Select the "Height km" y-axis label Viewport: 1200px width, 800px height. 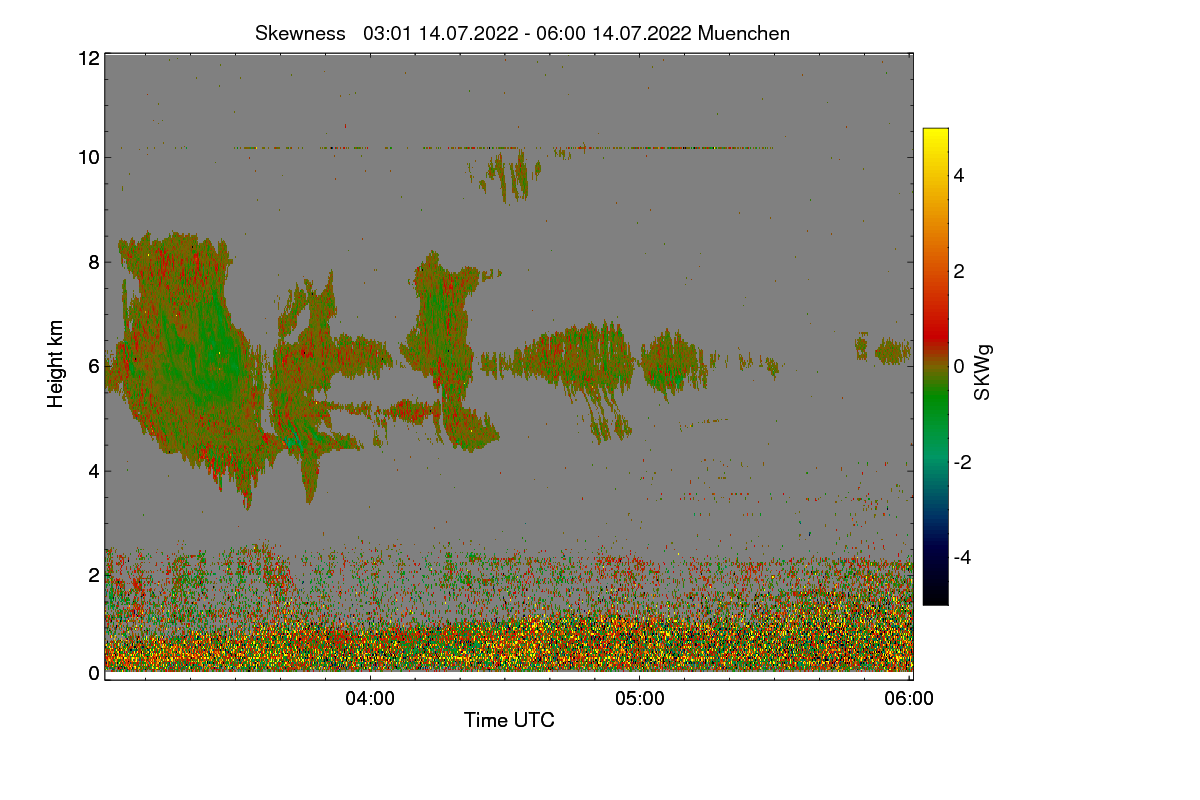[x=56, y=364]
